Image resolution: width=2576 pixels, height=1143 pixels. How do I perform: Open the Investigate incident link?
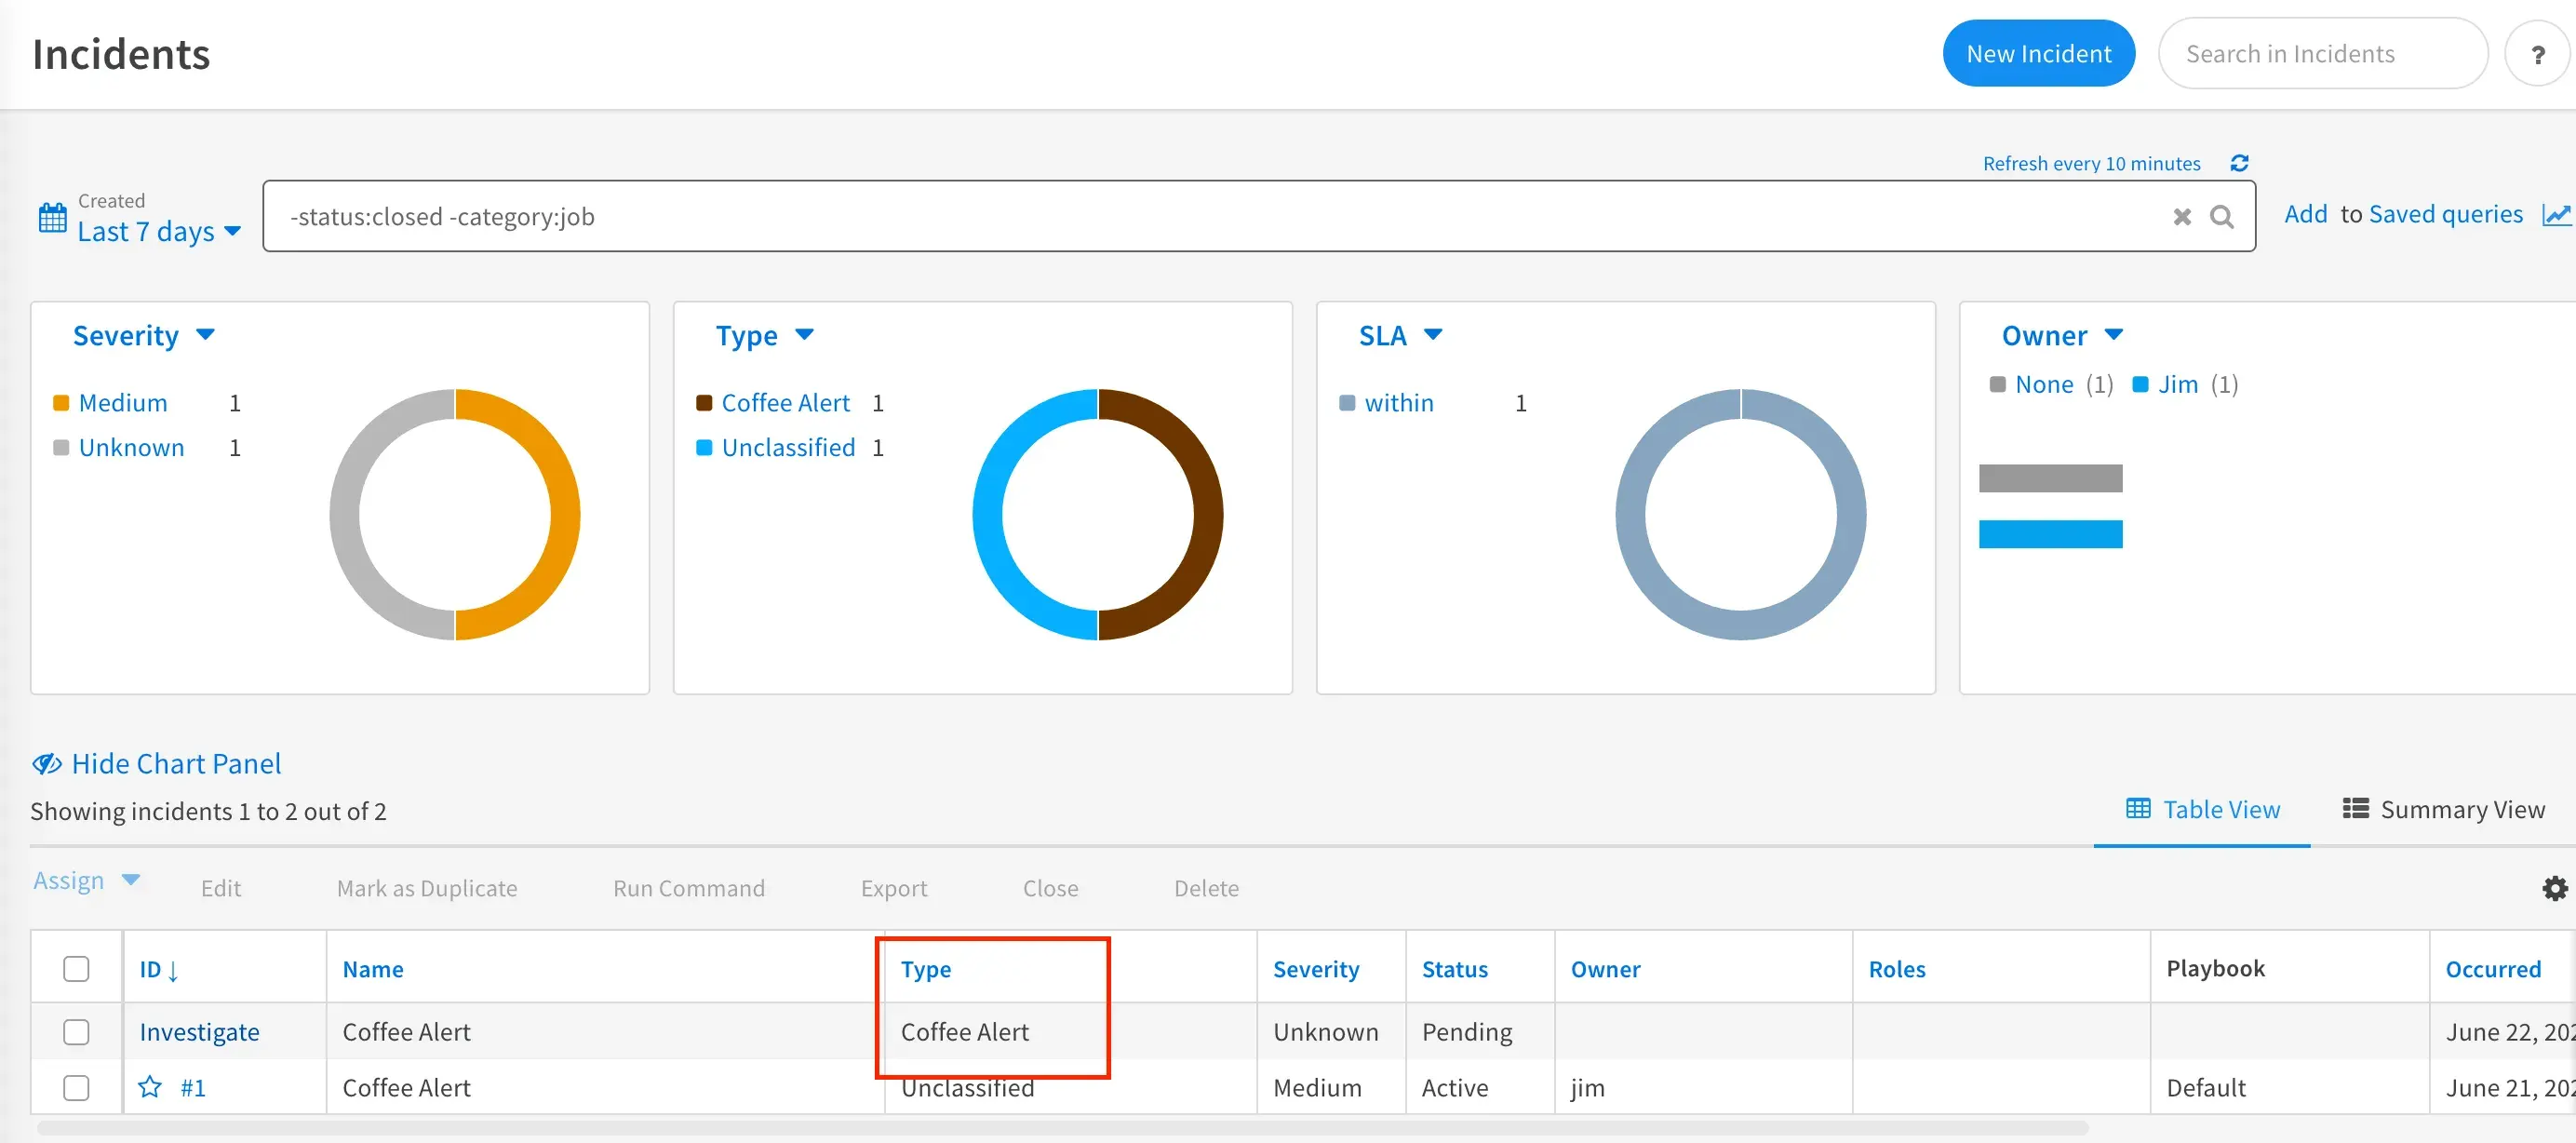199,1032
